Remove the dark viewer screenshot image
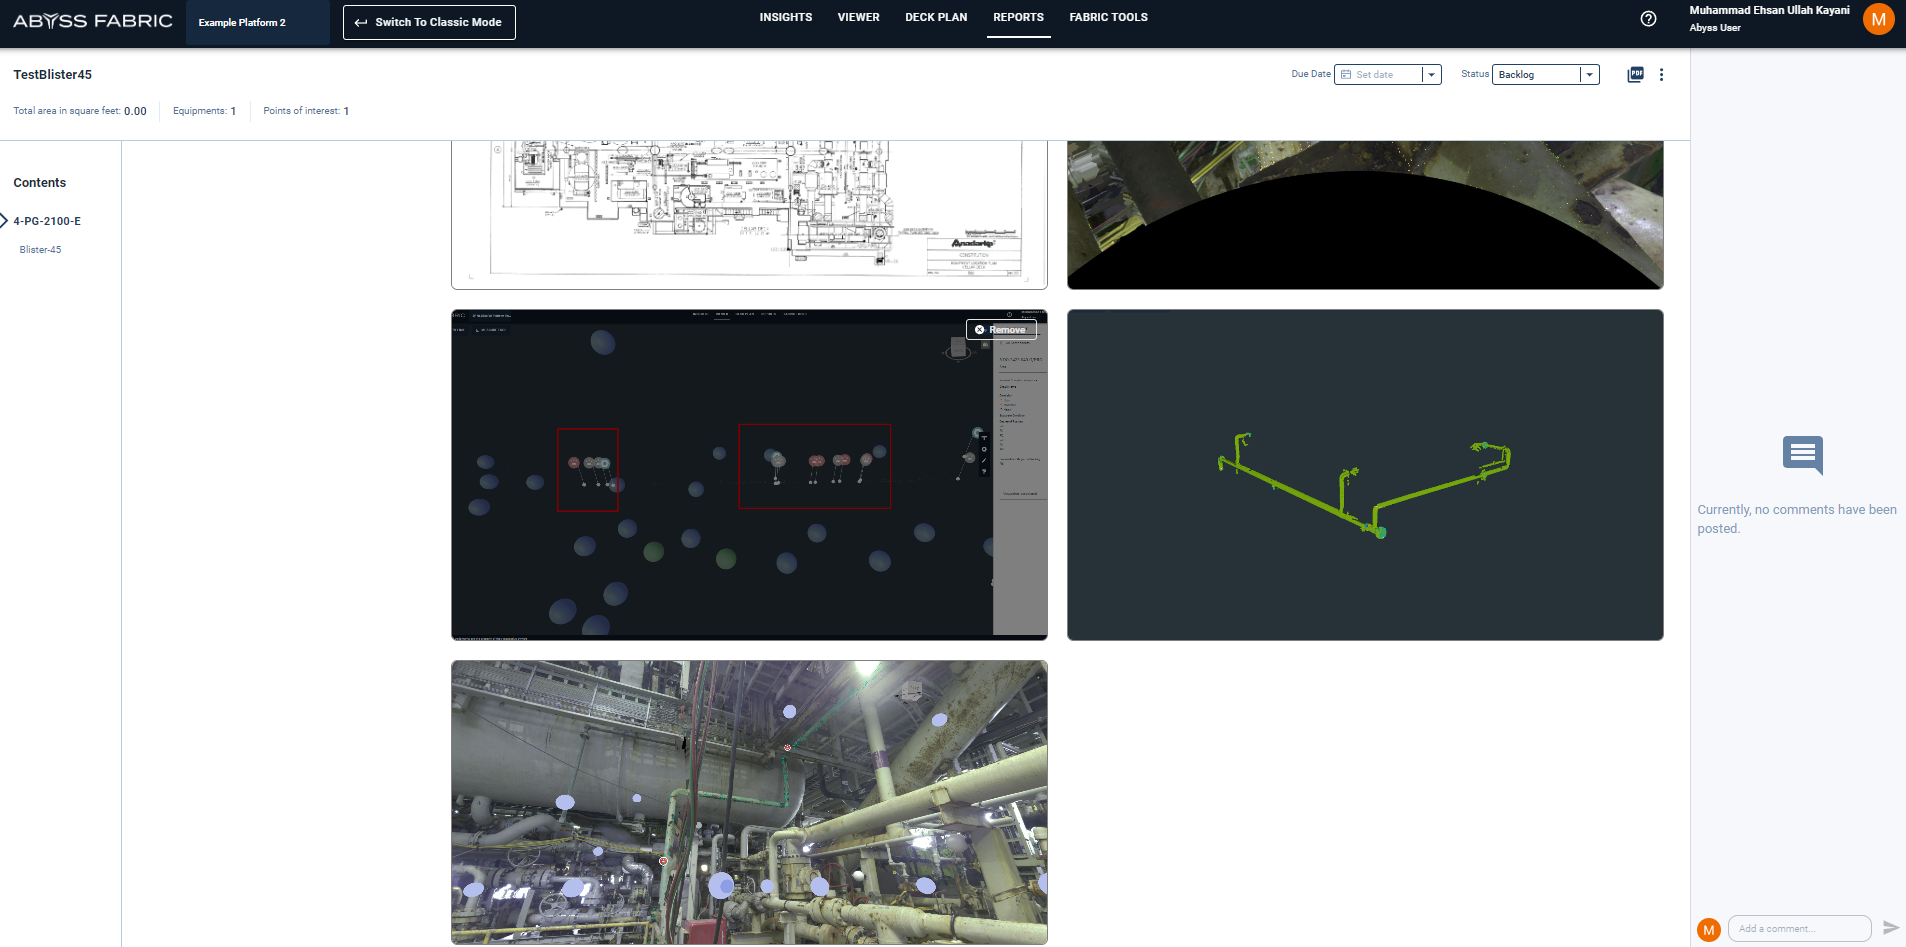The width and height of the screenshot is (1906, 947). (1001, 330)
